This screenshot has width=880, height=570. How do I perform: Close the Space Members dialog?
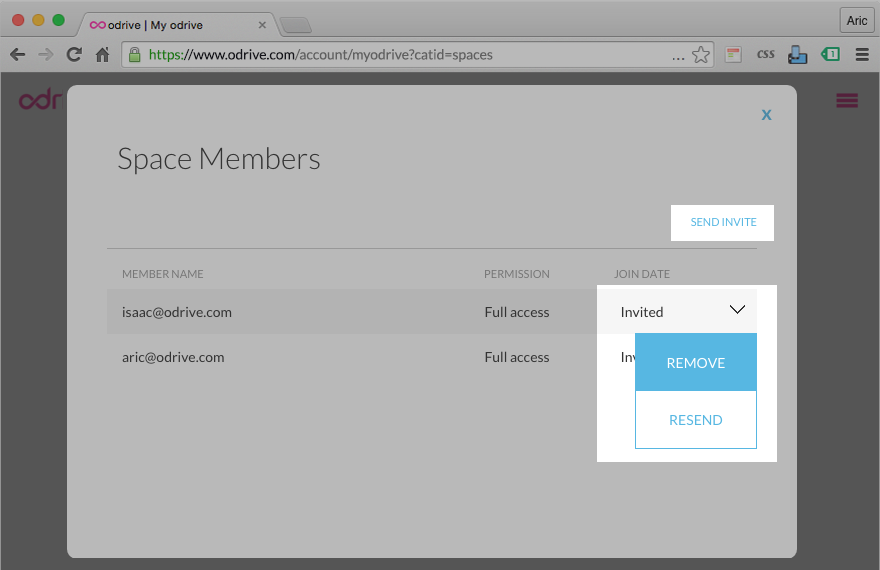tap(766, 114)
